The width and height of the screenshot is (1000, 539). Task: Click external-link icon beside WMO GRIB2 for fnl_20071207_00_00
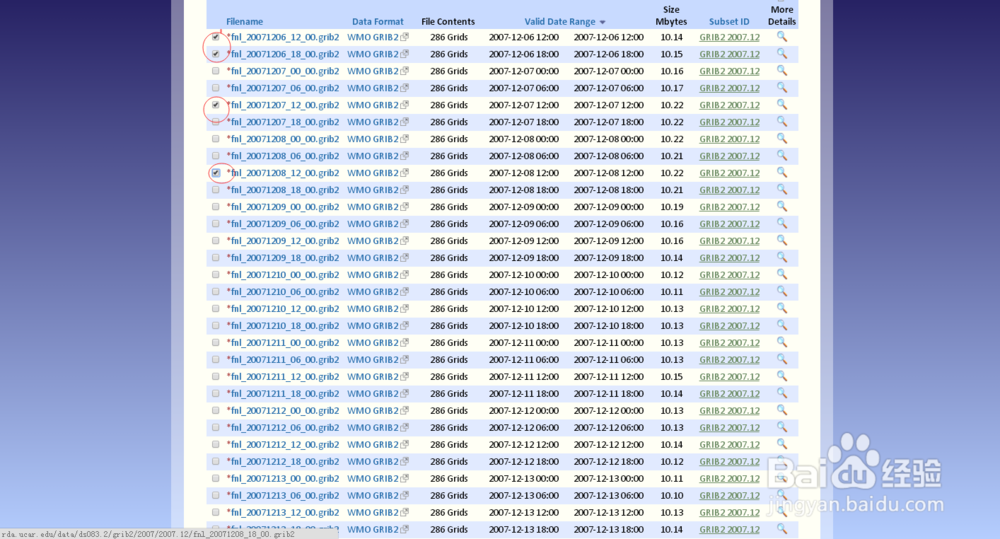(404, 71)
